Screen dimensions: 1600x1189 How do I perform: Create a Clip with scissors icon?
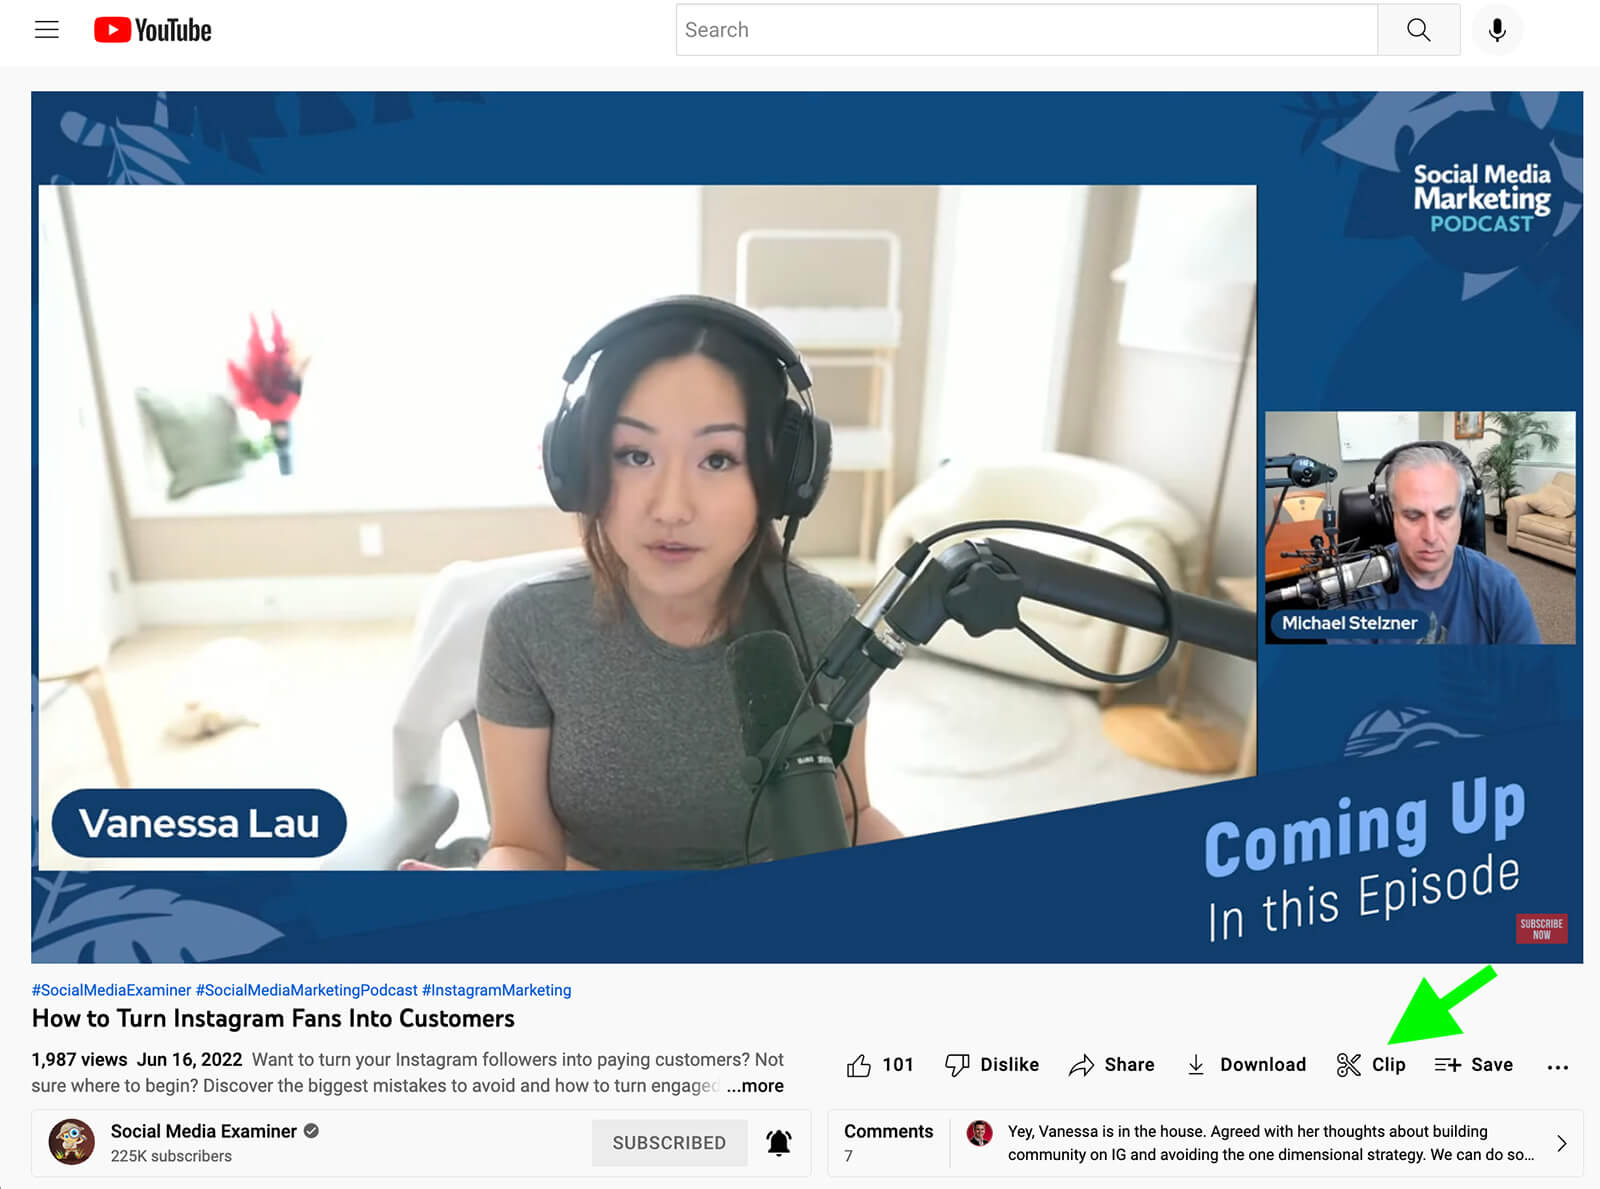[x=1371, y=1065]
